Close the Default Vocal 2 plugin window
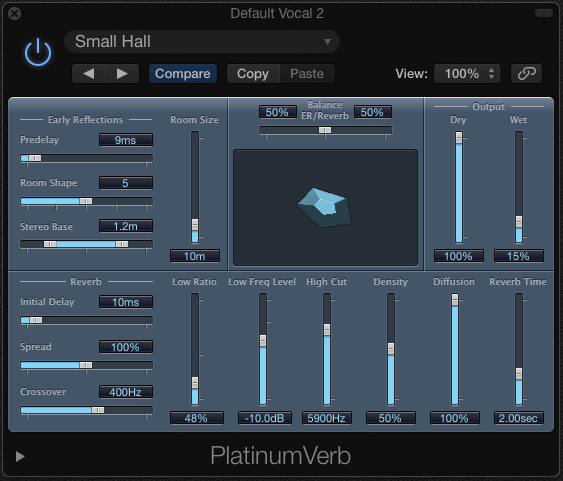 [14, 14]
